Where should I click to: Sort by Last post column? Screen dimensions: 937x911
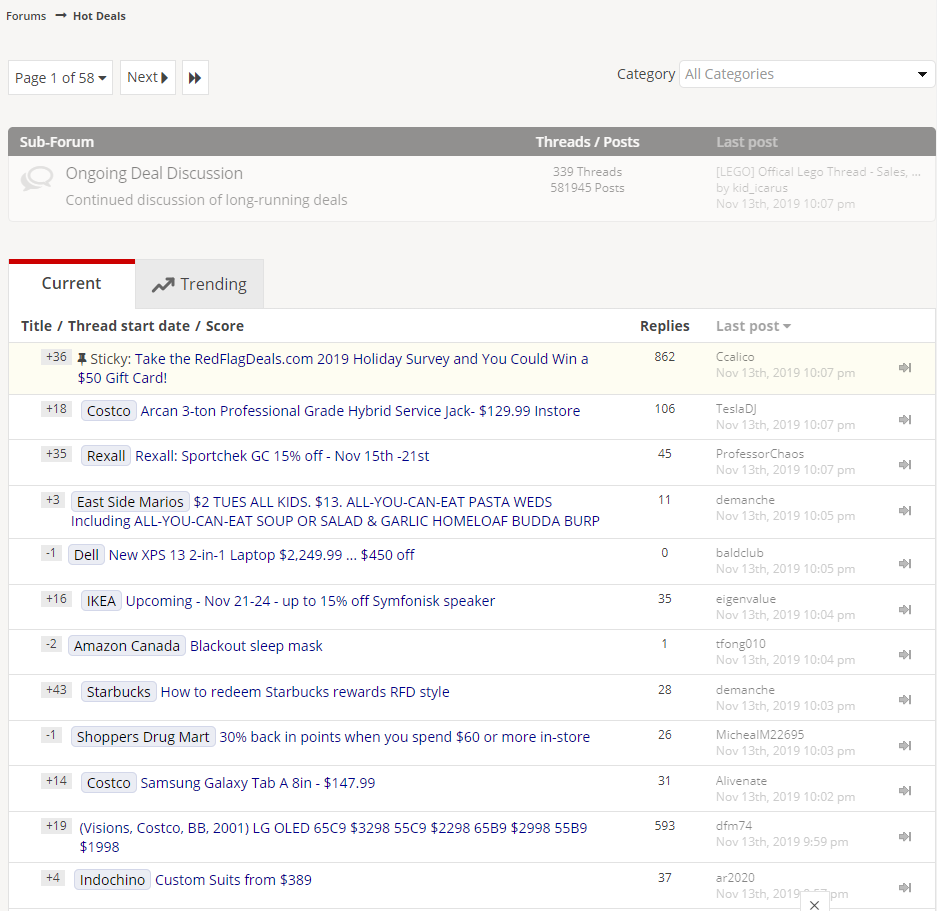pos(753,326)
